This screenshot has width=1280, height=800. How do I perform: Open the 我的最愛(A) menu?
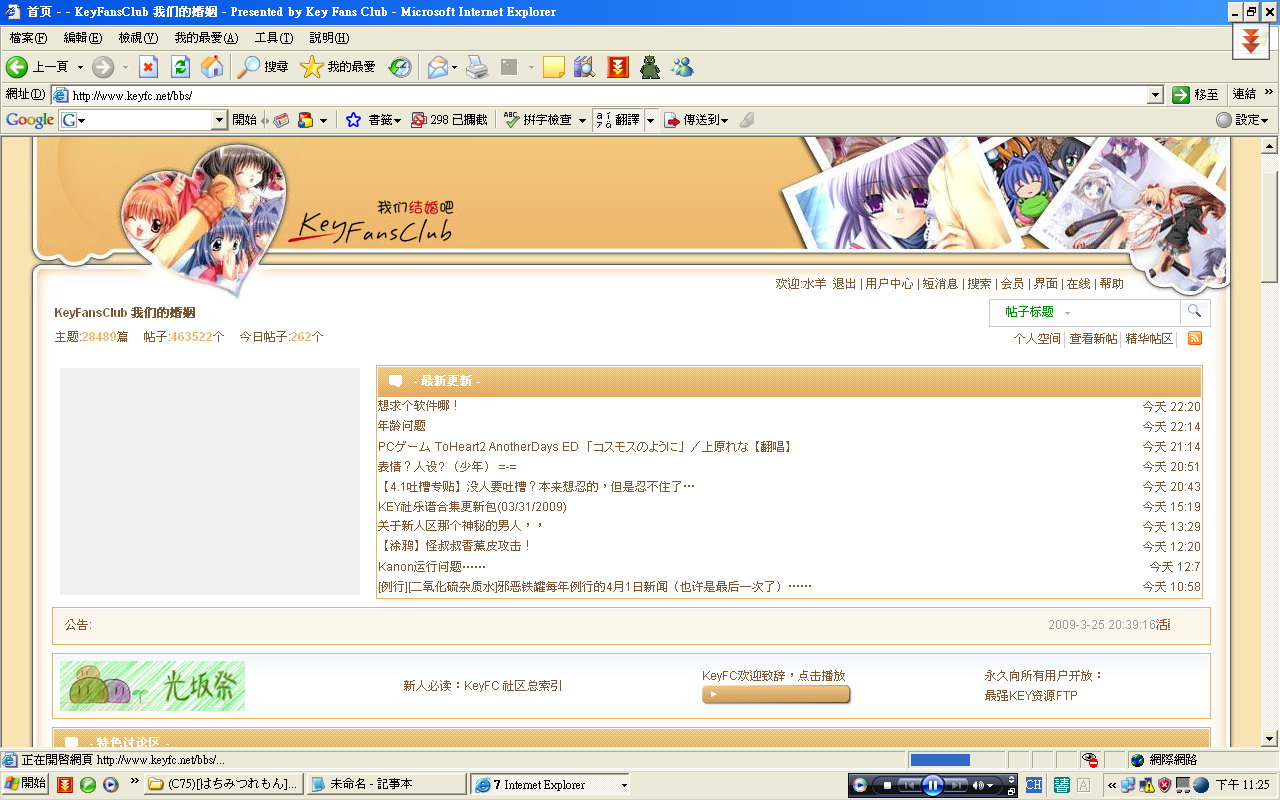tap(206, 38)
